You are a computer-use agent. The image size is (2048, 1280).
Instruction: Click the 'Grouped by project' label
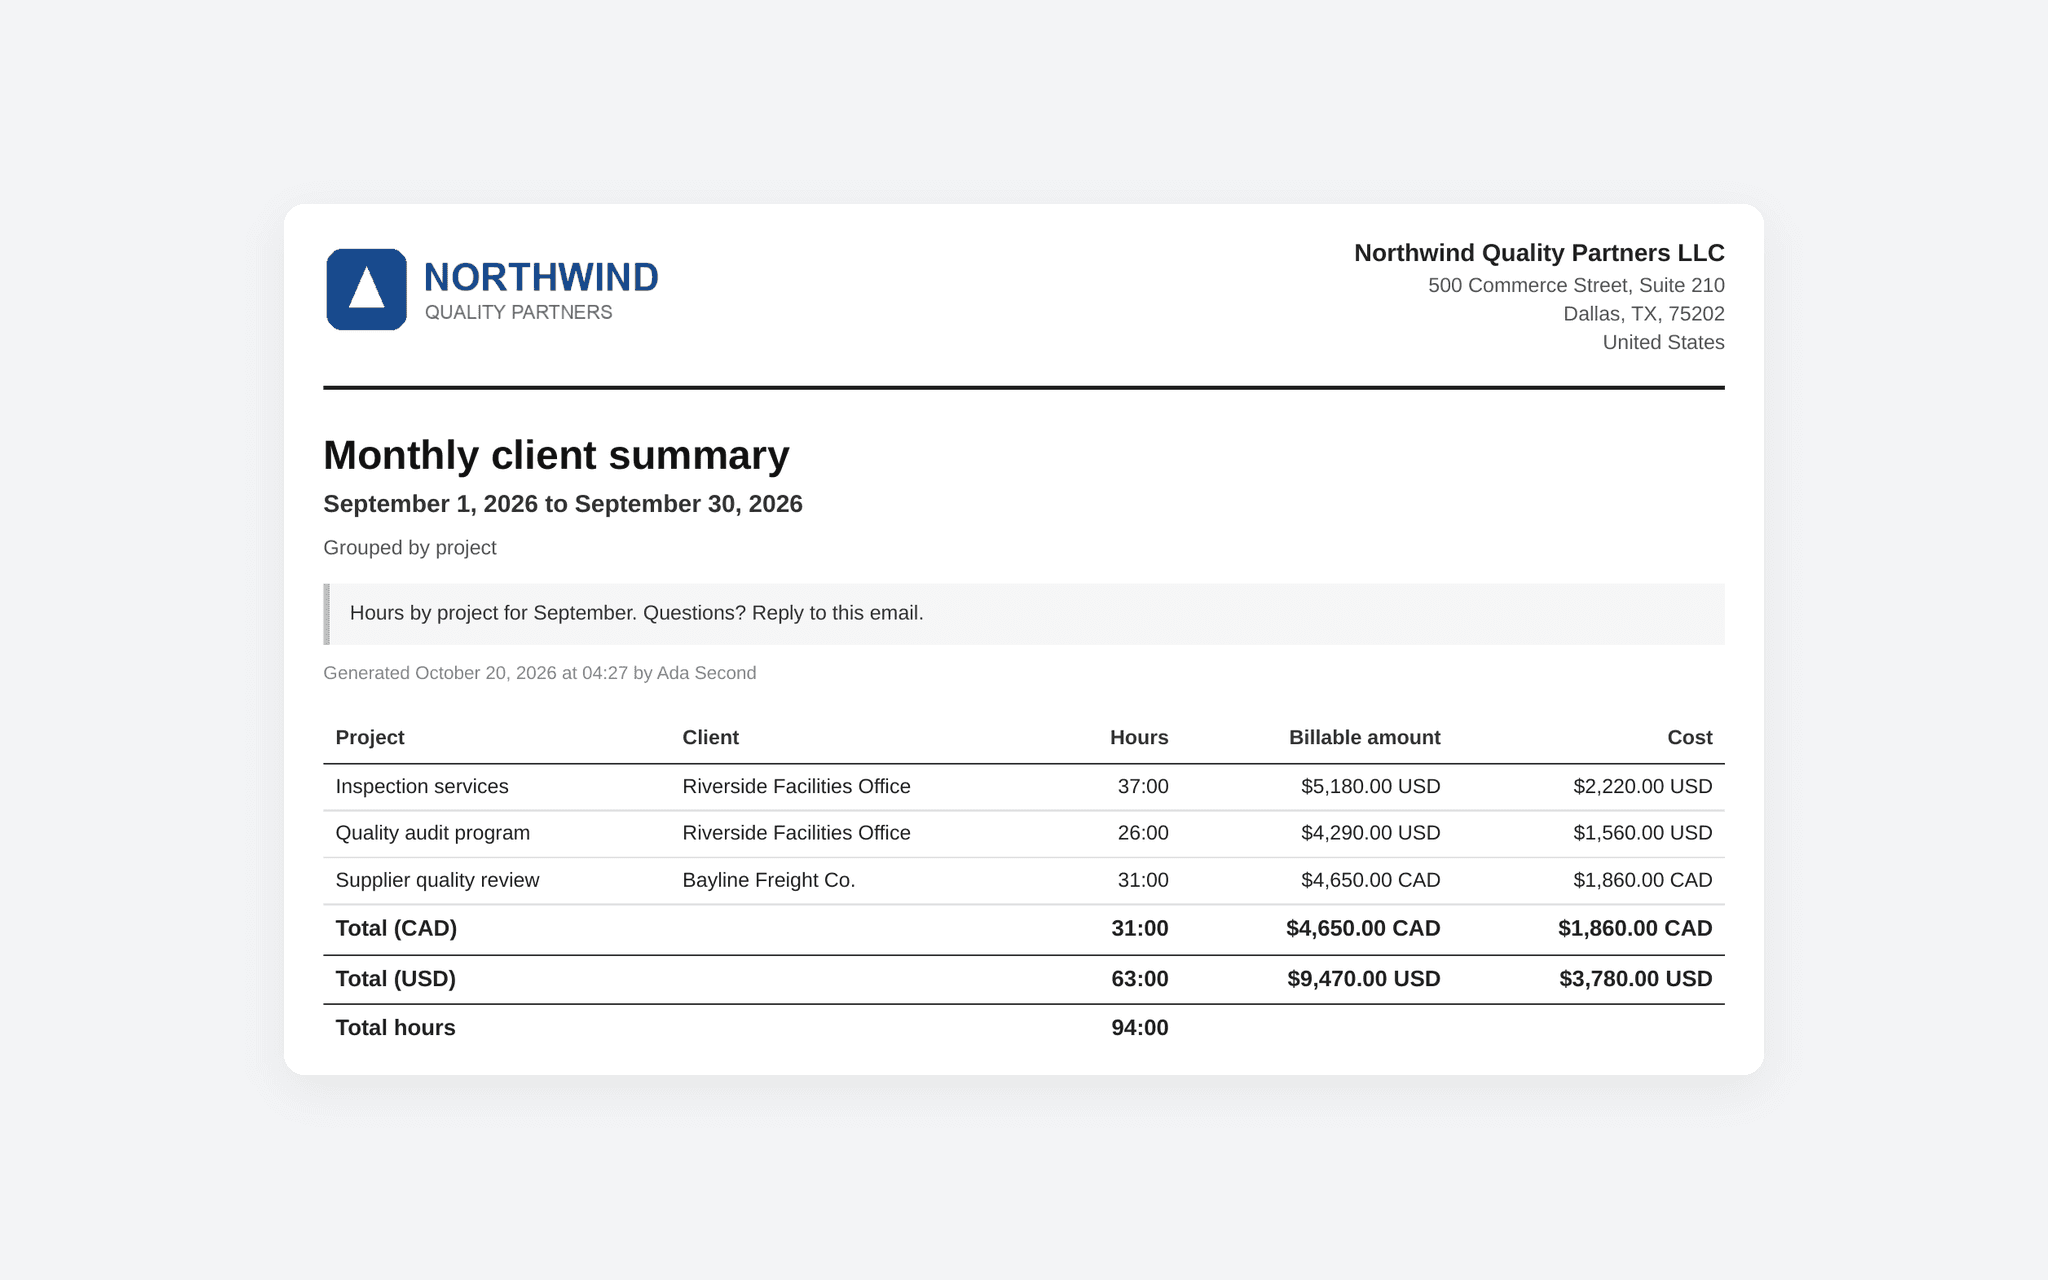click(410, 548)
